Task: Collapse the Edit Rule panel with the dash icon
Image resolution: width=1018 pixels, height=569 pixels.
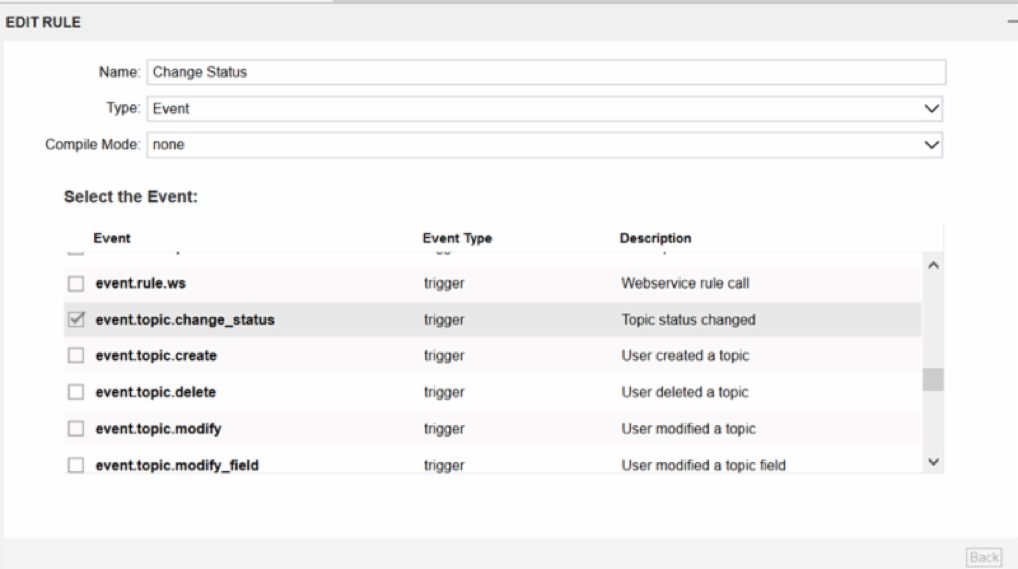Action: click(1012, 21)
